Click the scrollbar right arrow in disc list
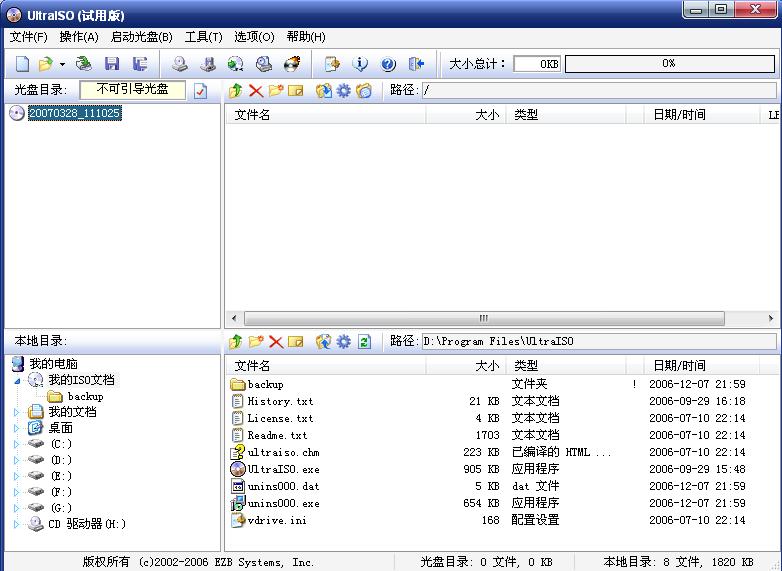 click(771, 318)
